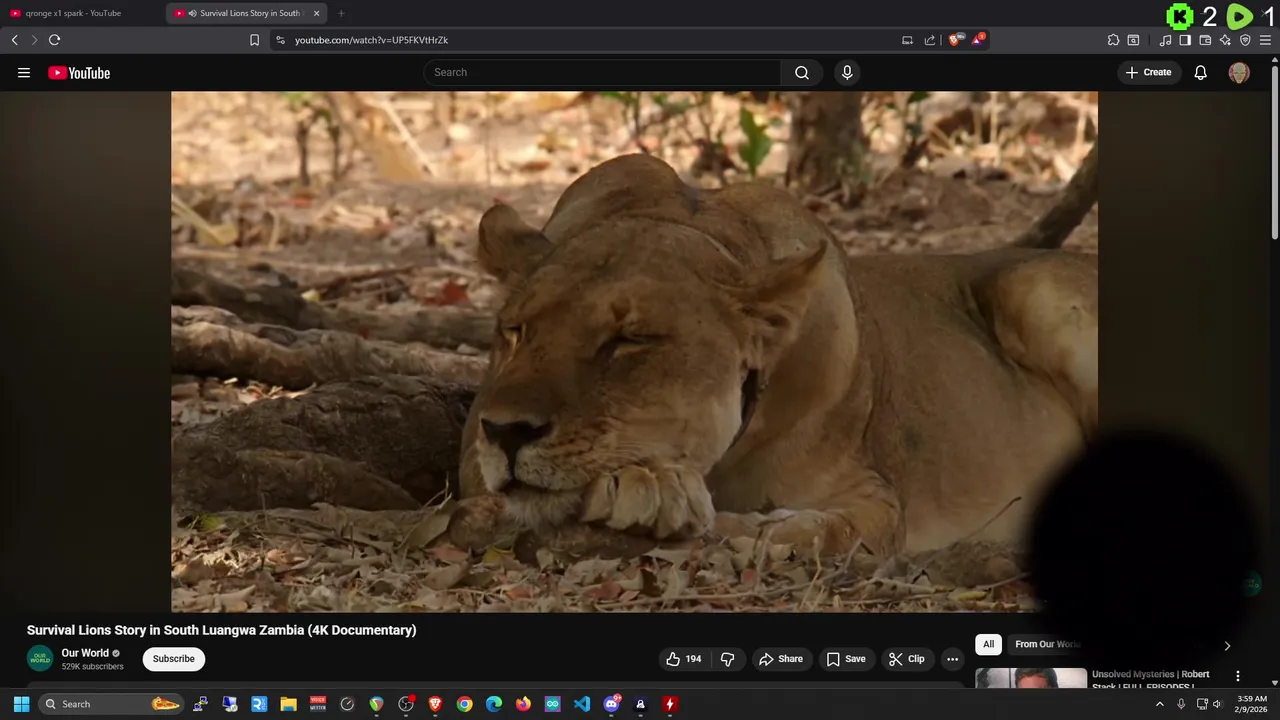Click the page vertical scrollbar

tap(1274, 150)
